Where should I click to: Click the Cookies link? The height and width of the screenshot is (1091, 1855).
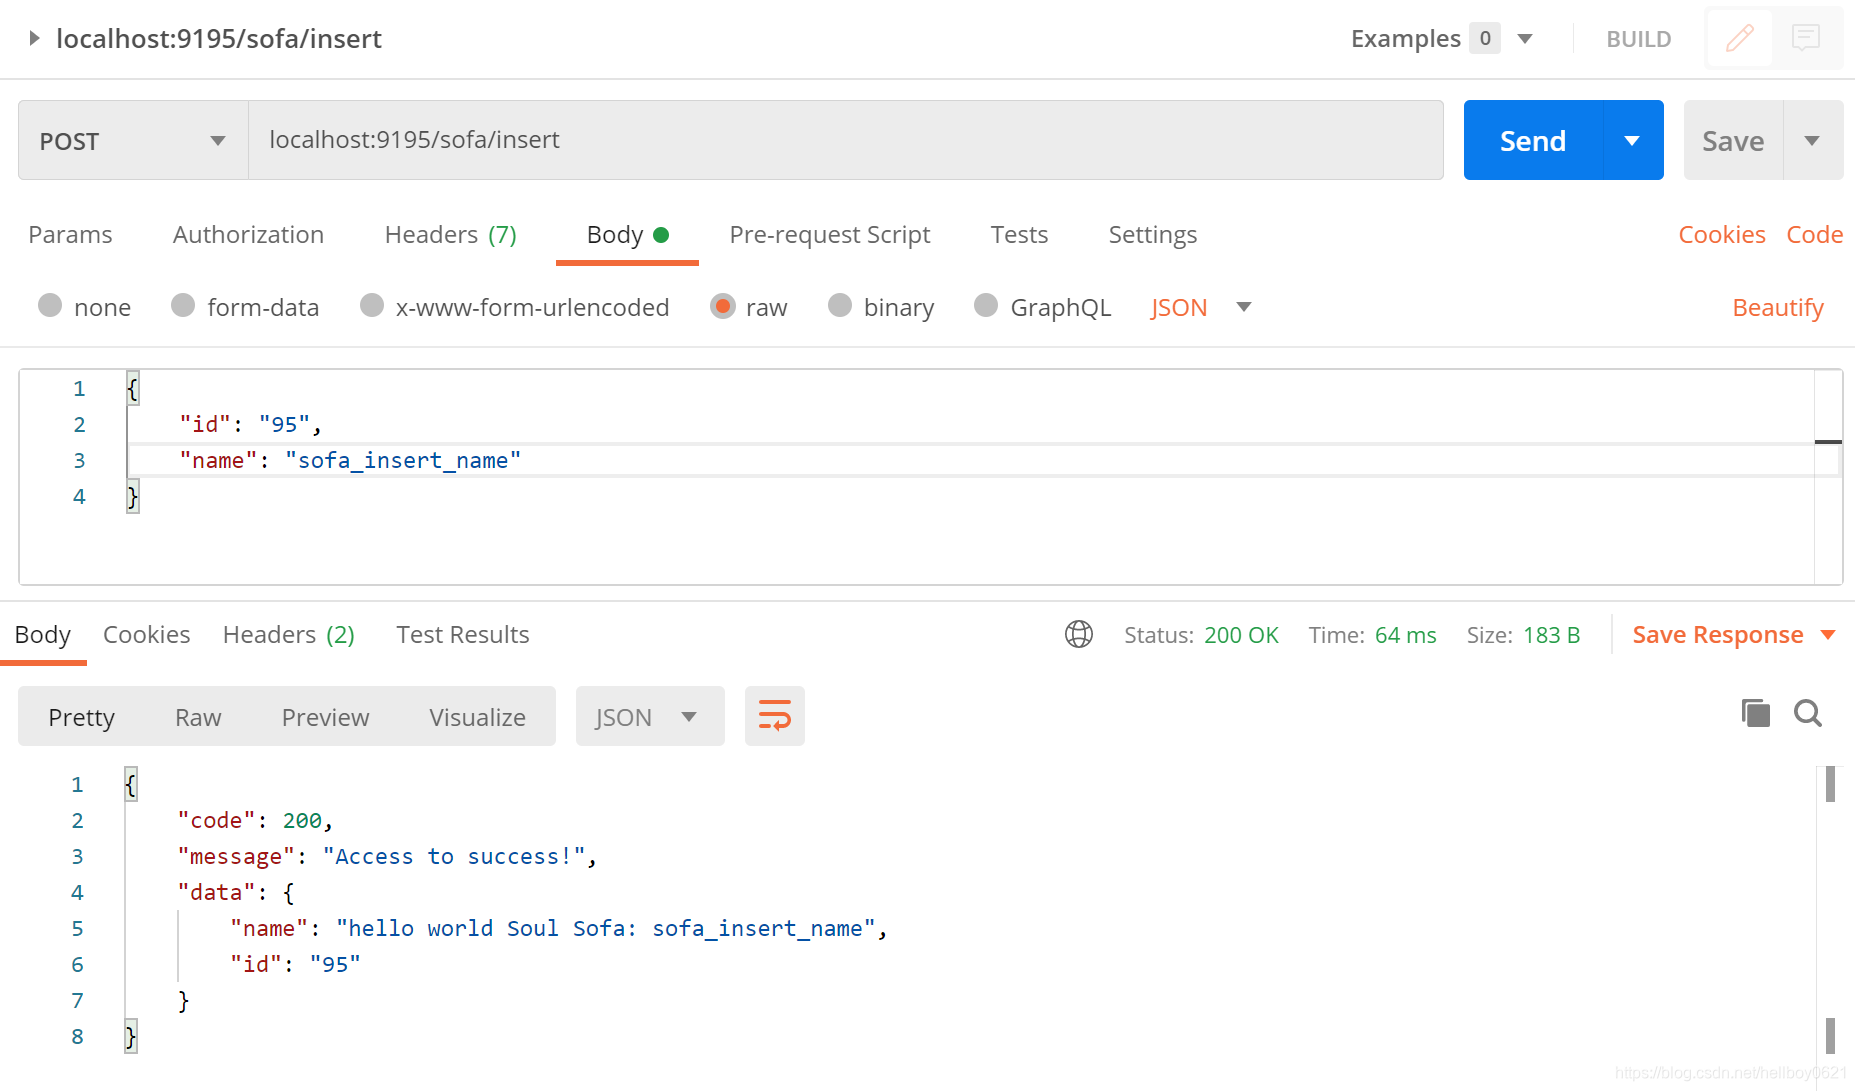pos(1721,234)
